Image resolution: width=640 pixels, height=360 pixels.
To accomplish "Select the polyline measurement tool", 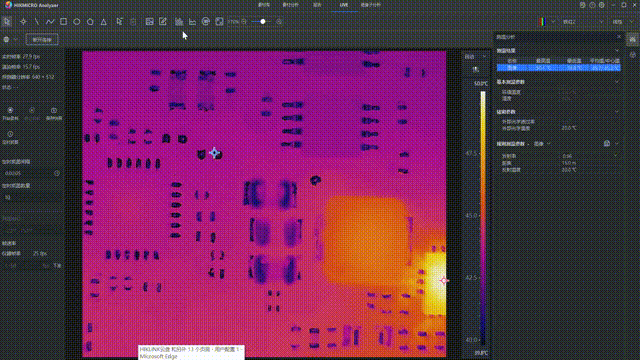I will [x=50, y=22].
